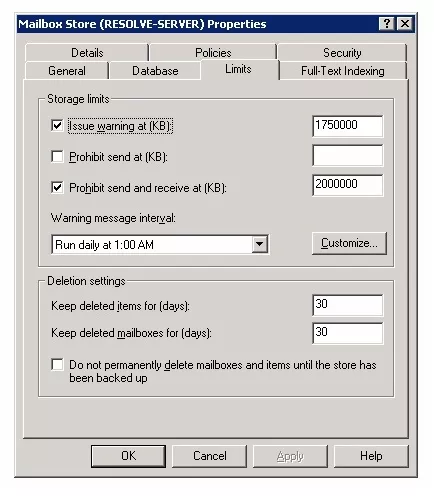The height and width of the screenshot is (496, 434).
Task: Open the Policies tab
Action: [x=213, y=53]
